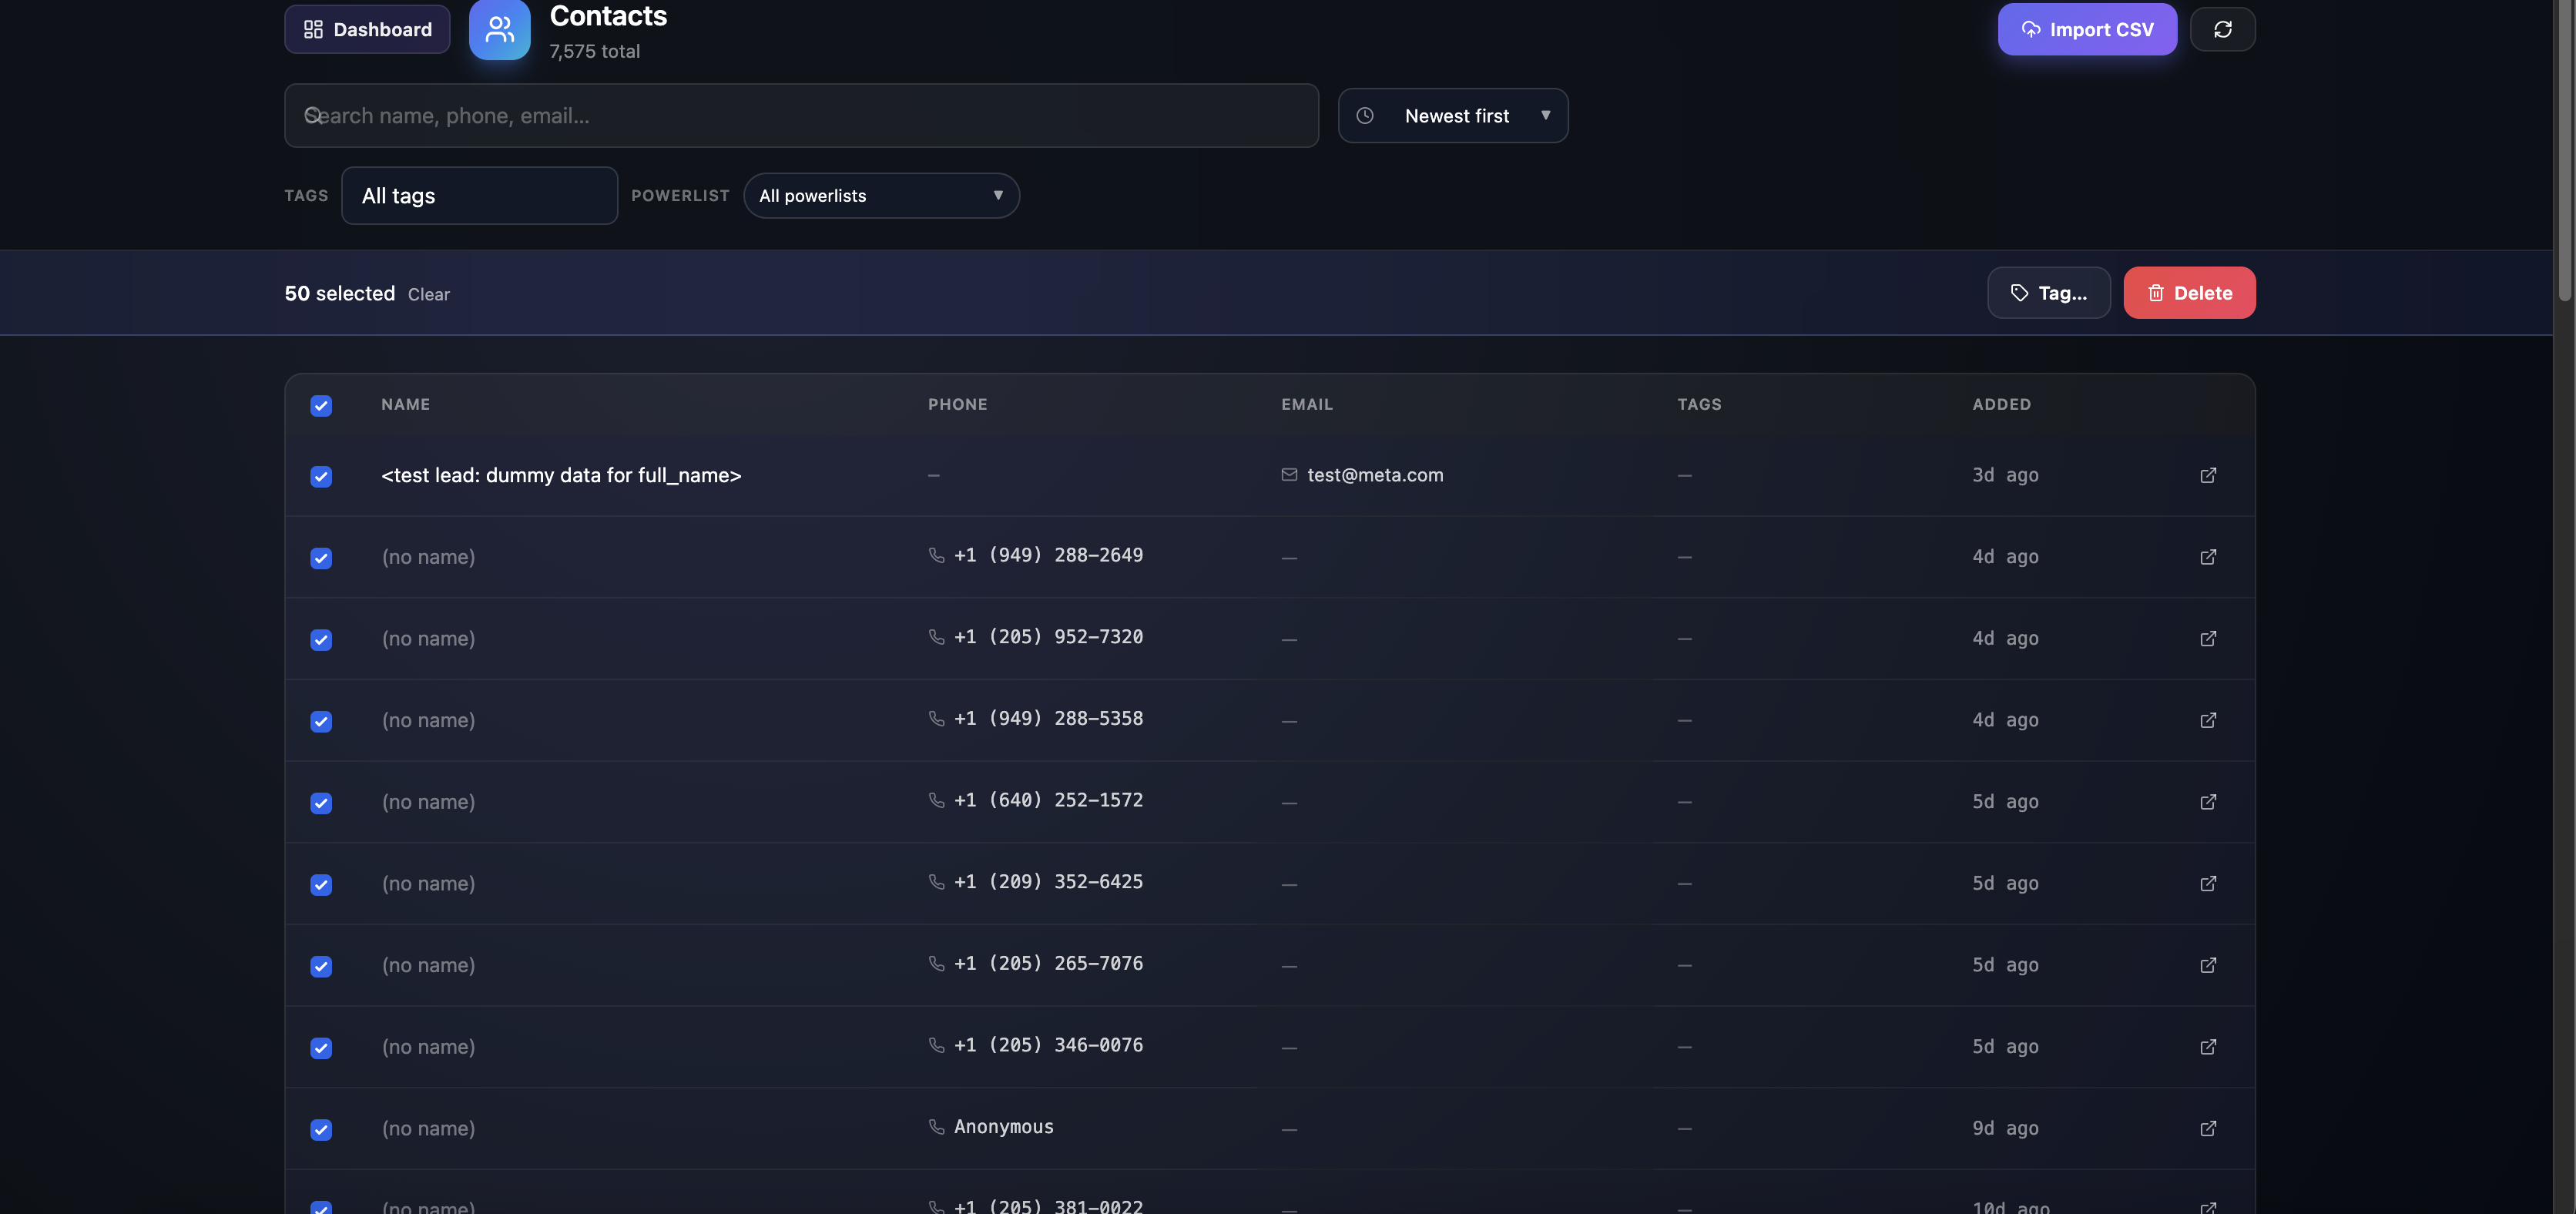The height and width of the screenshot is (1214, 2576).
Task: Open contact link for (949) 288-5358 row
Action: (2208, 720)
